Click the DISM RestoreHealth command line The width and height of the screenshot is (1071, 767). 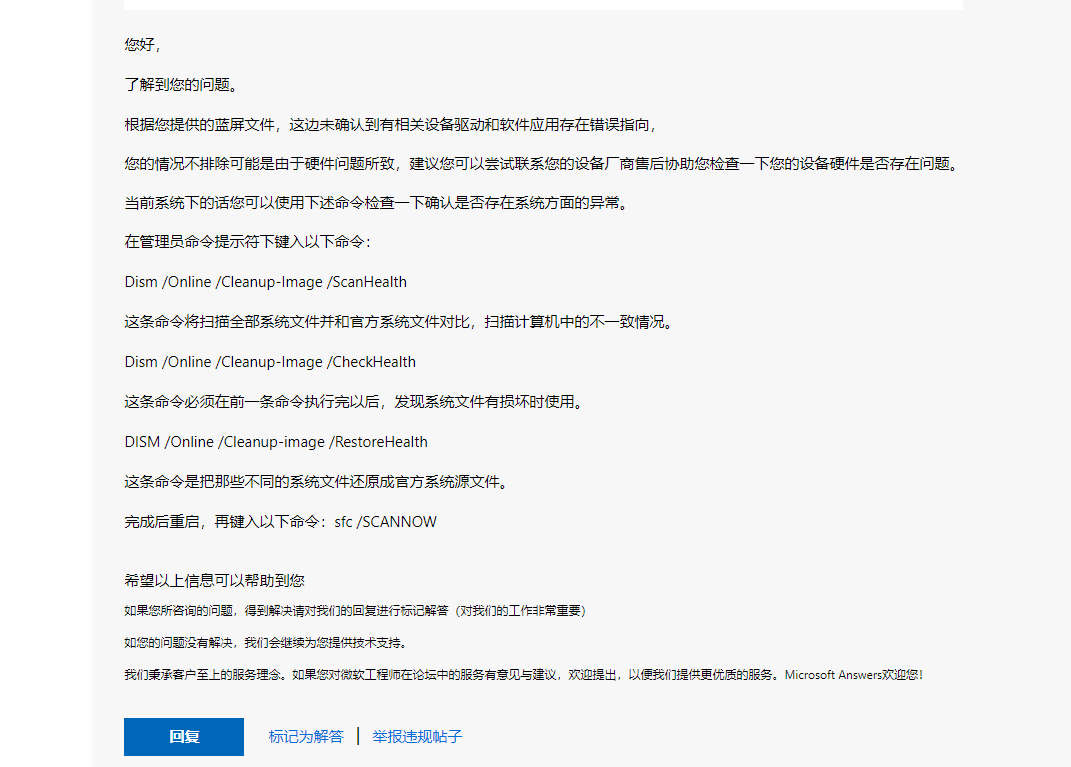pyautogui.click(x=276, y=442)
